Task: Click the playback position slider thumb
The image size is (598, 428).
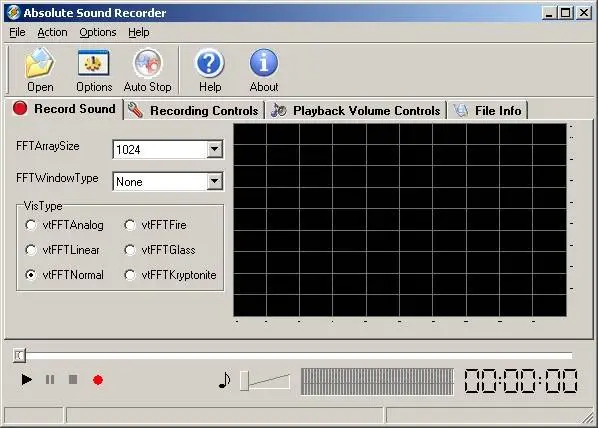Action: pyautogui.click(x=19, y=356)
